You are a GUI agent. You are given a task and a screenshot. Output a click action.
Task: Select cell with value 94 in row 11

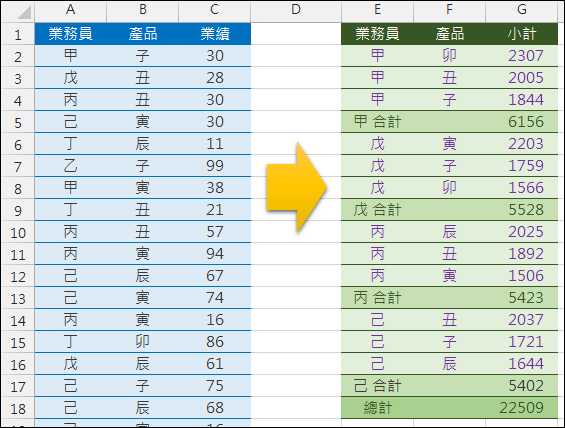[x=215, y=254]
